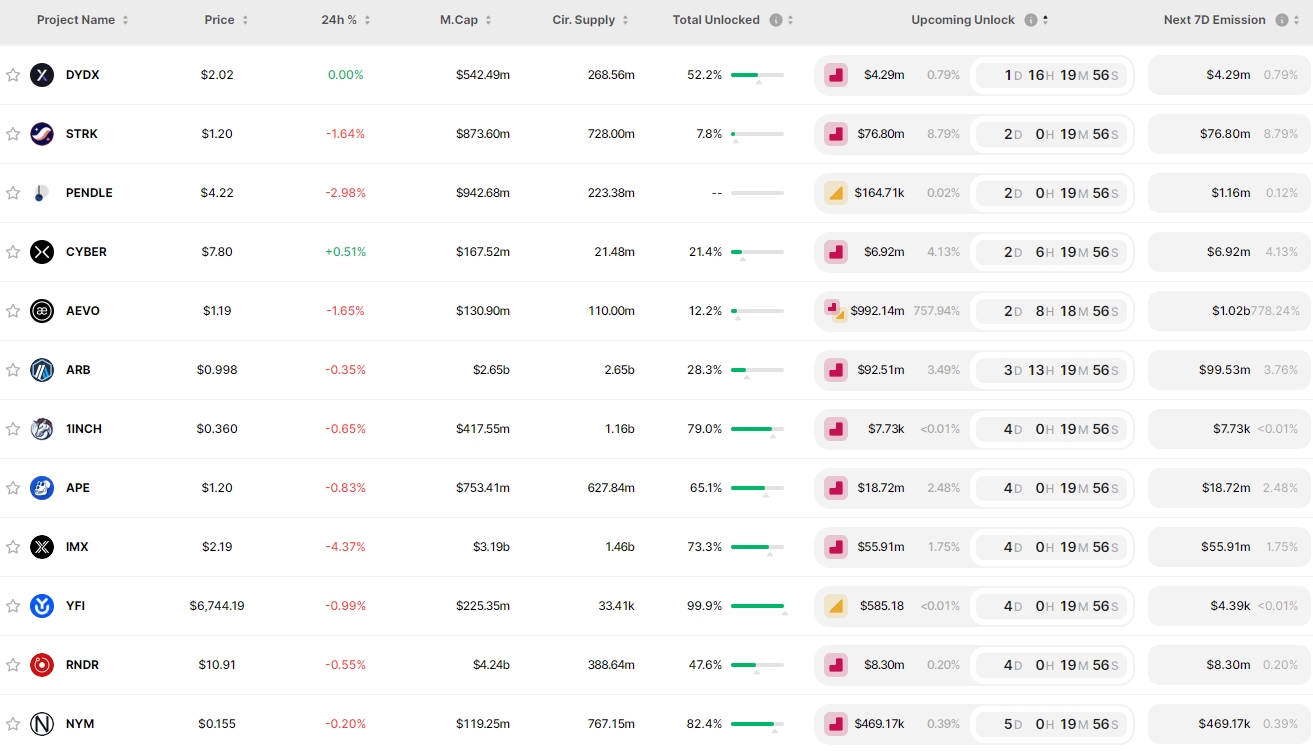Toggle the APE favorite star
Screen dimensions: 1313x751
tap(13, 488)
